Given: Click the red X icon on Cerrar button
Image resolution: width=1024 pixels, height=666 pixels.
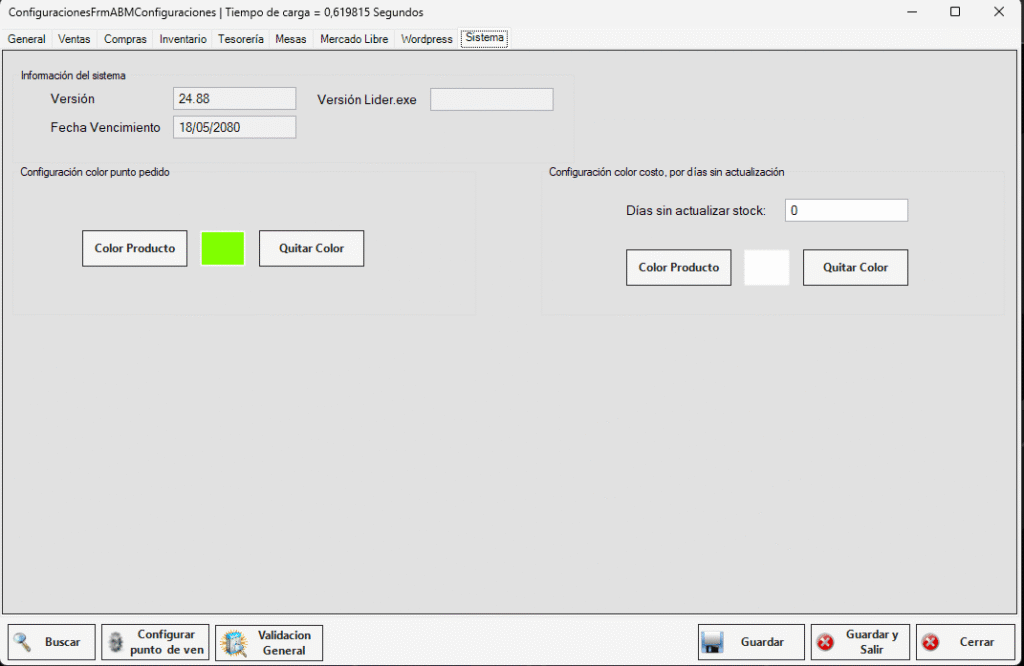Looking at the screenshot, I should [x=931, y=642].
